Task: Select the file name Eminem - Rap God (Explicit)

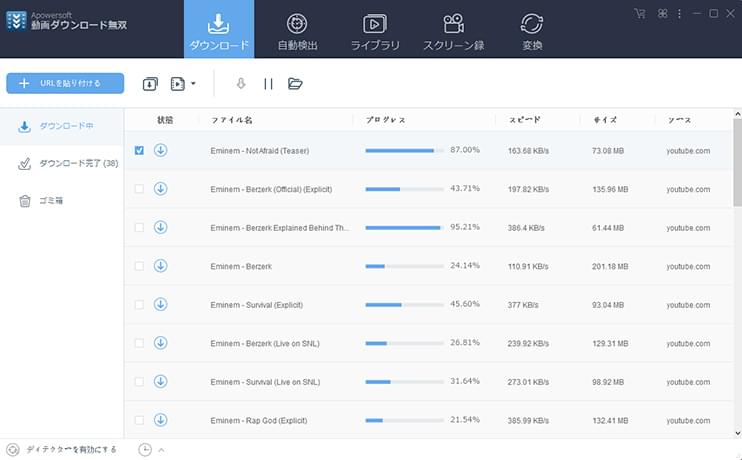Action: click(x=259, y=421)
